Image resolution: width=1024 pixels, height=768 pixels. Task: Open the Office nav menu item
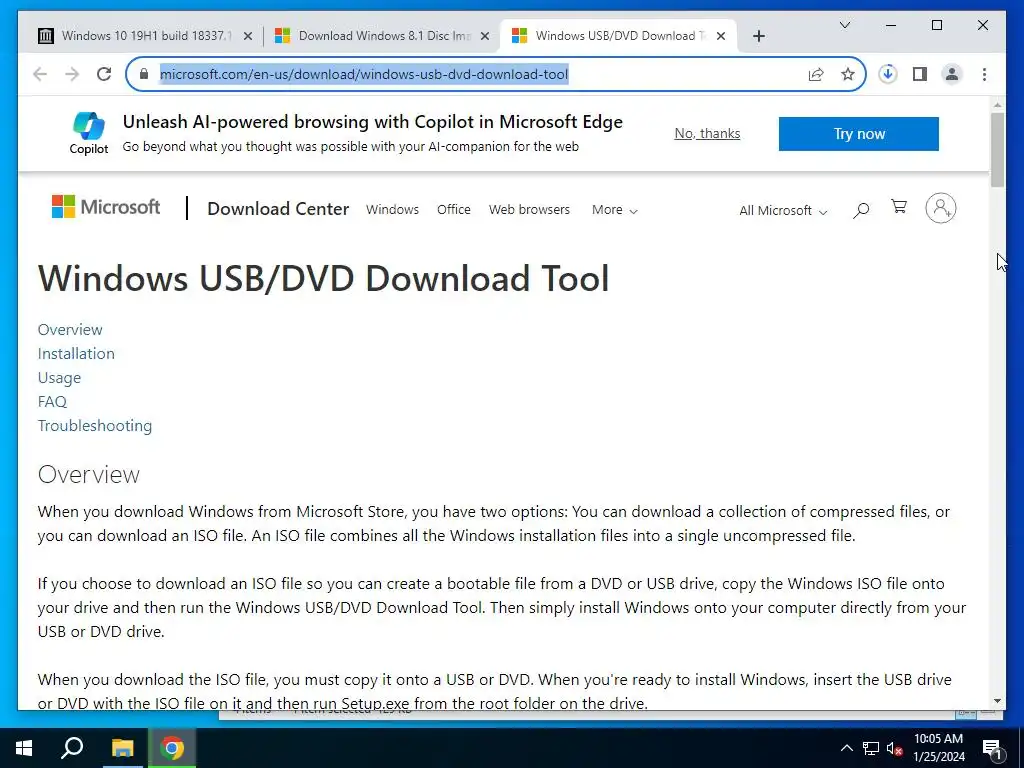(x=454, y=210)
